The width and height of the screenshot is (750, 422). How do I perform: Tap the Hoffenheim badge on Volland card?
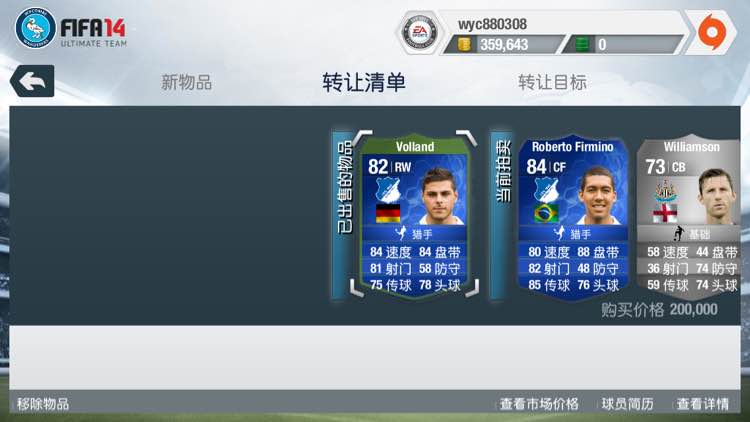click(x=388, y=190)
